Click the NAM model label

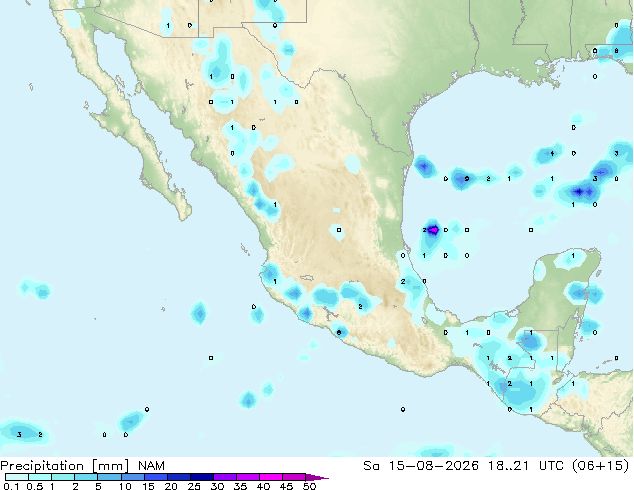[x=151, y=466]
